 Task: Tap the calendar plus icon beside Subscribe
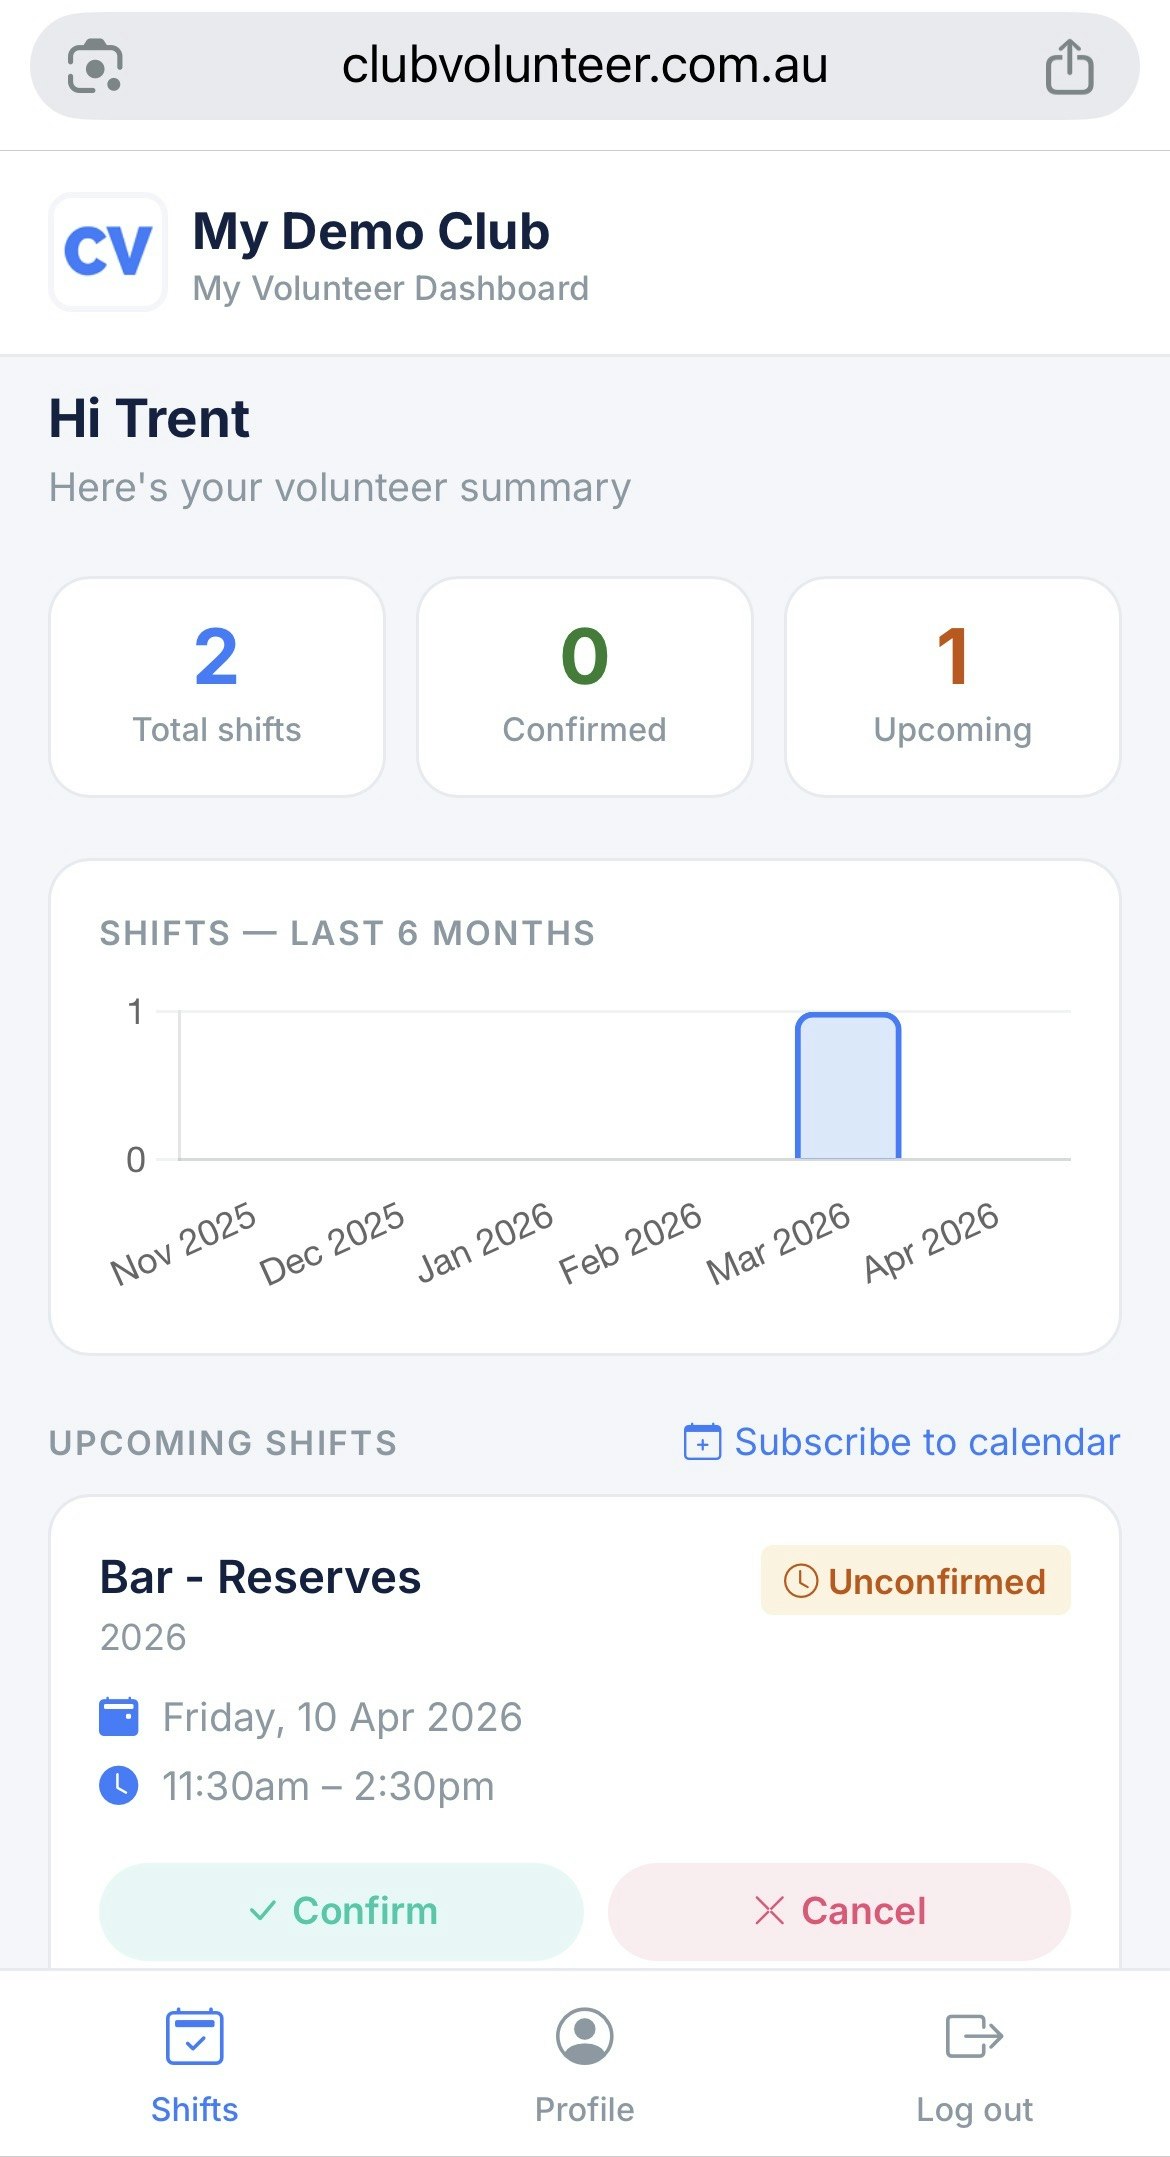[702, 1442]
